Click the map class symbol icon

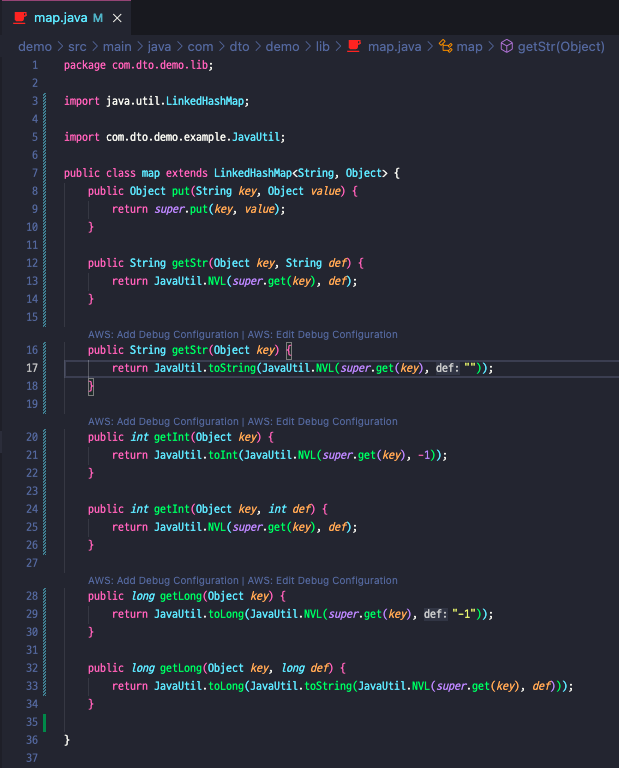pos(446,46)
